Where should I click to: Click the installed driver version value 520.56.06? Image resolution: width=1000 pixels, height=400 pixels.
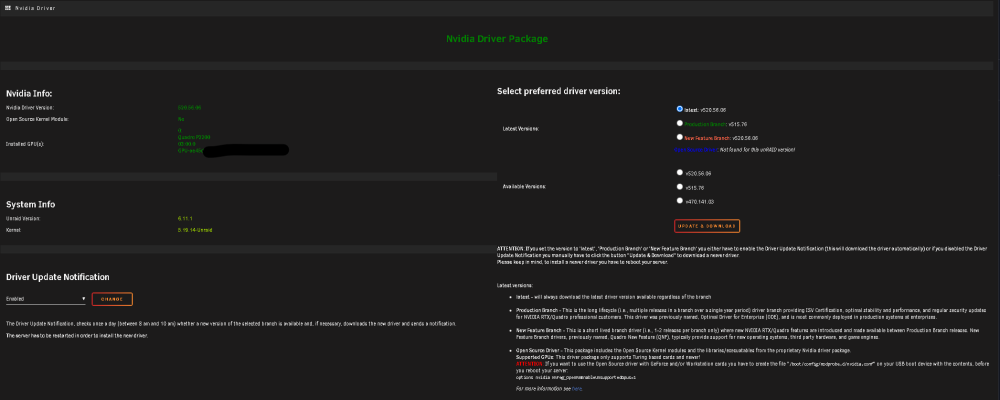point(189,108)
